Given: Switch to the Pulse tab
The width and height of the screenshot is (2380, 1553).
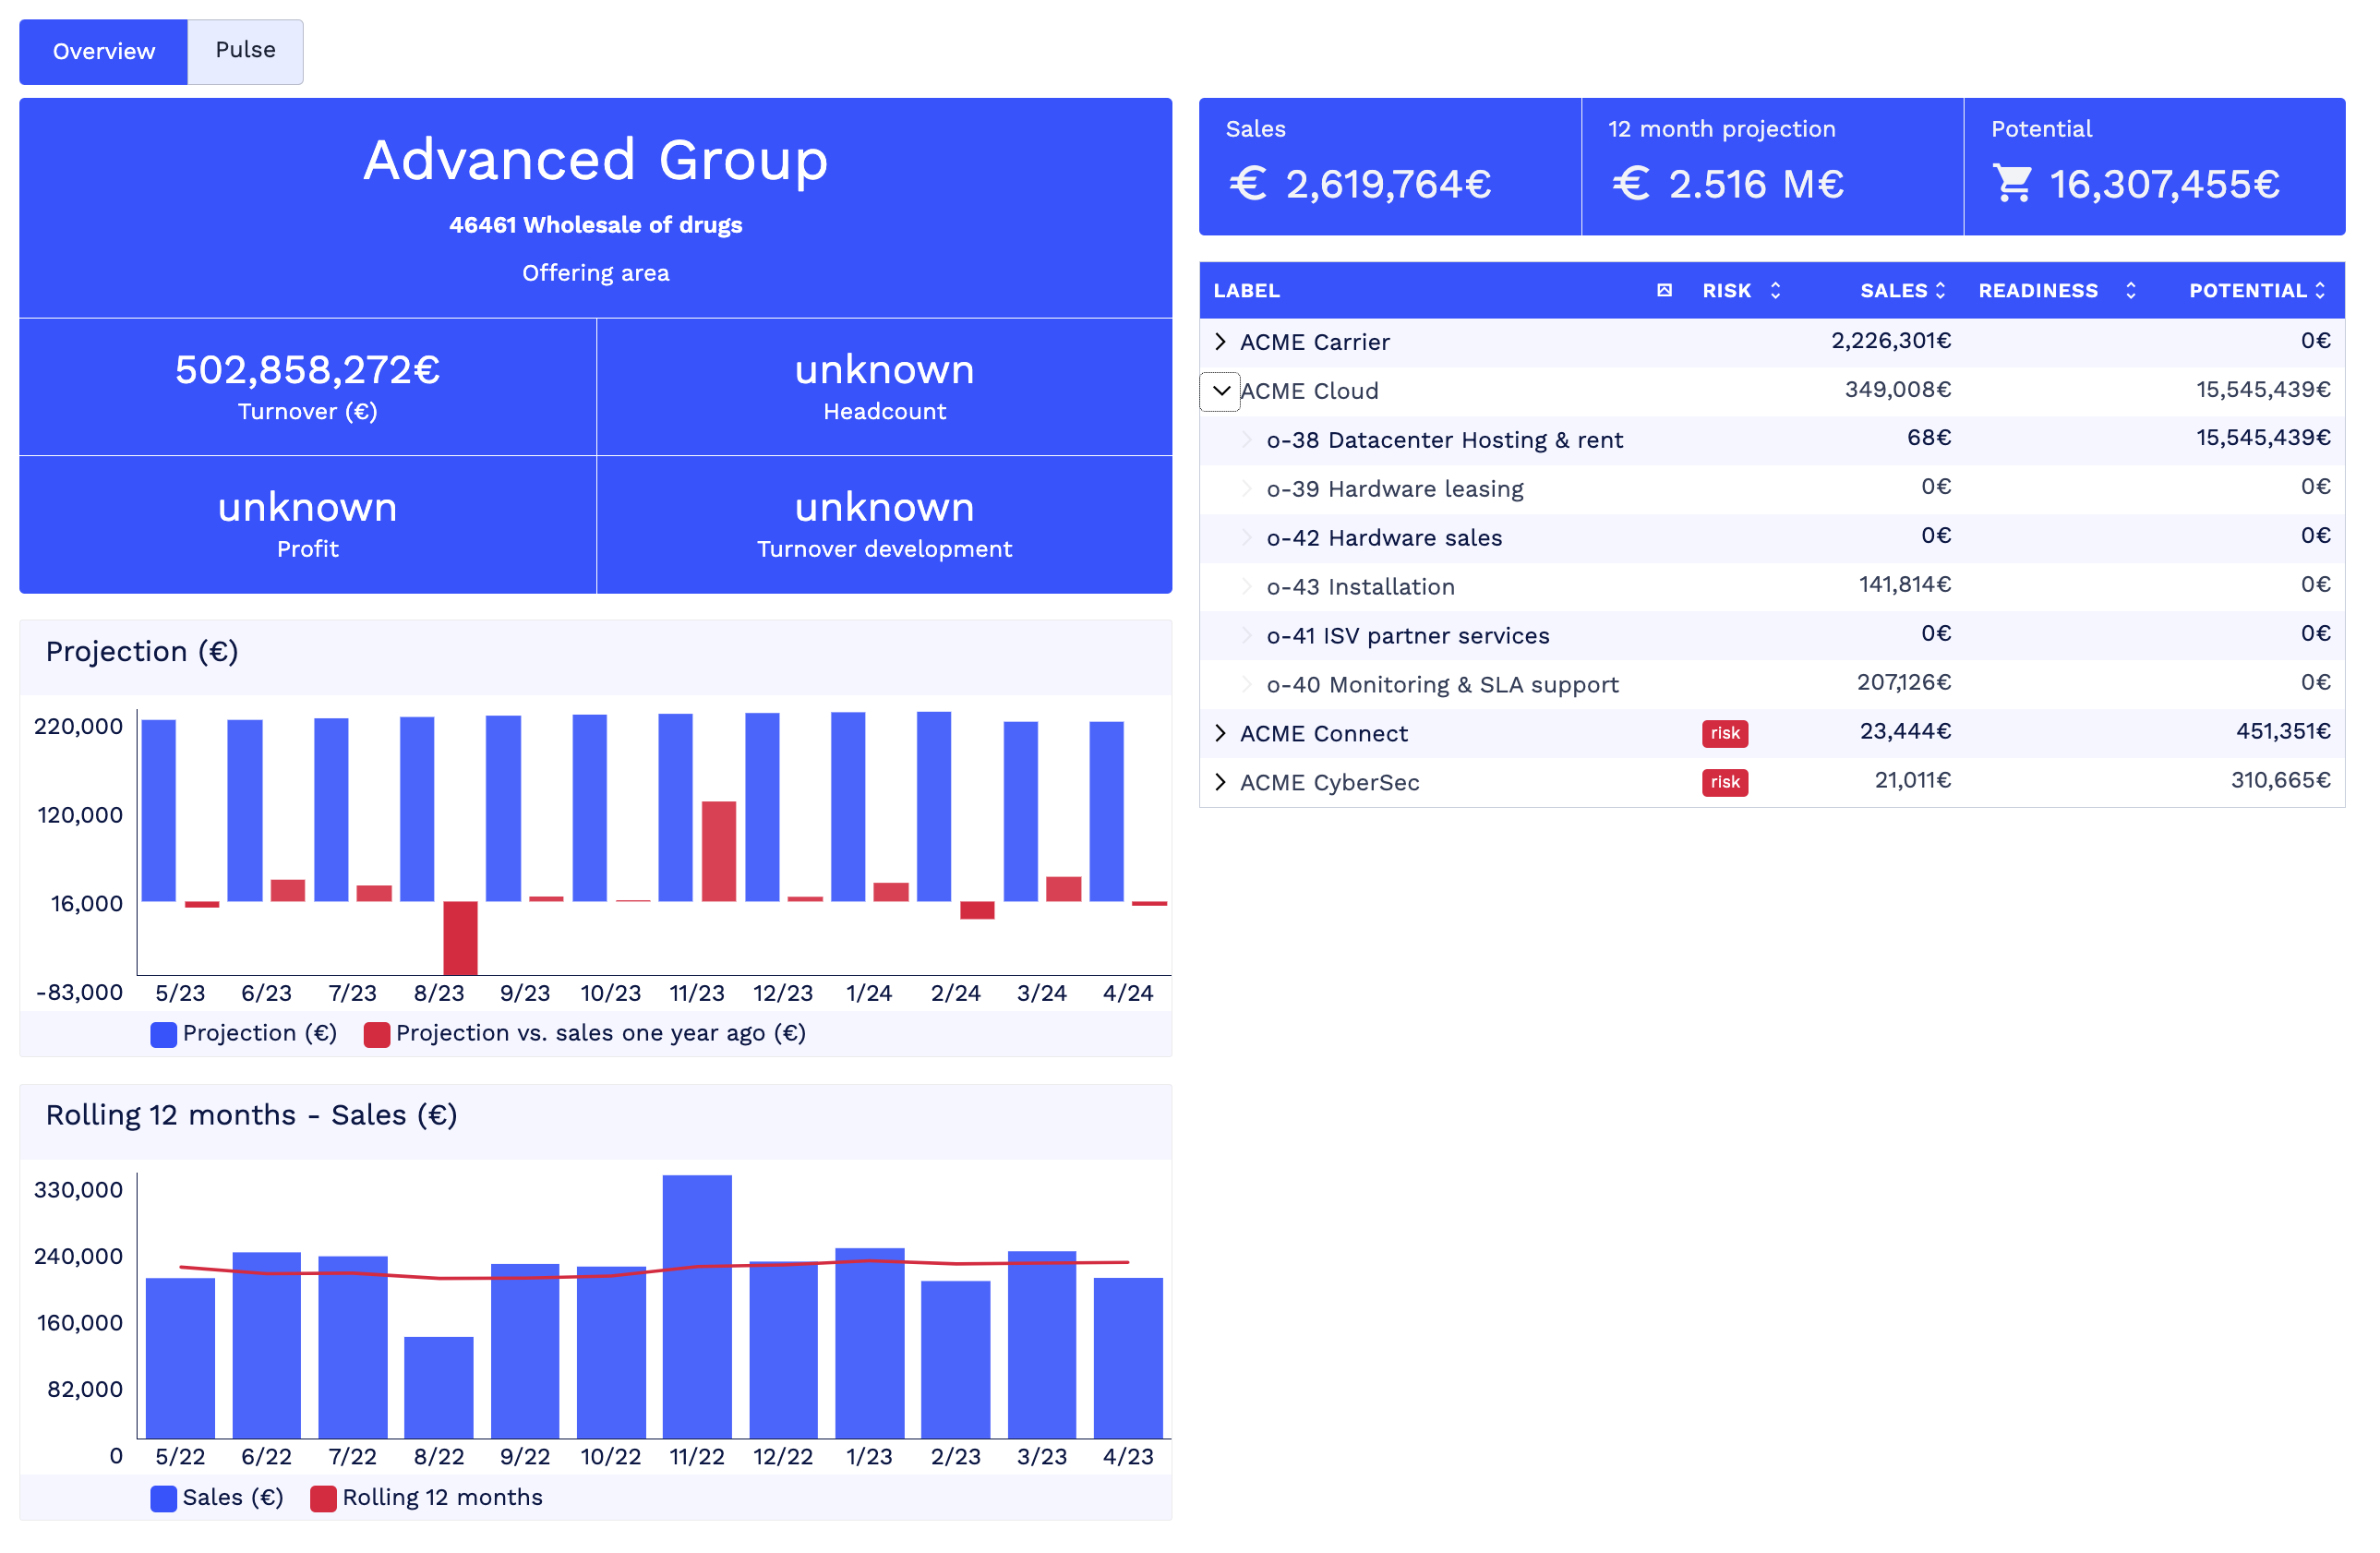Looking at the screenshot, I should click(x=244, y=50).
